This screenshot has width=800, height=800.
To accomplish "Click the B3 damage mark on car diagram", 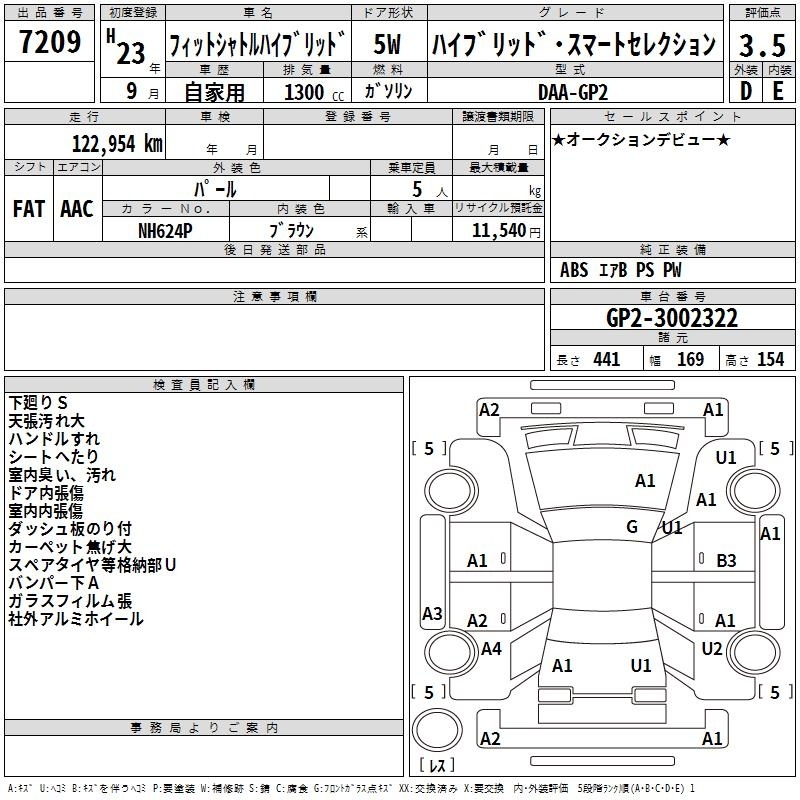I will tap(726, 561).
